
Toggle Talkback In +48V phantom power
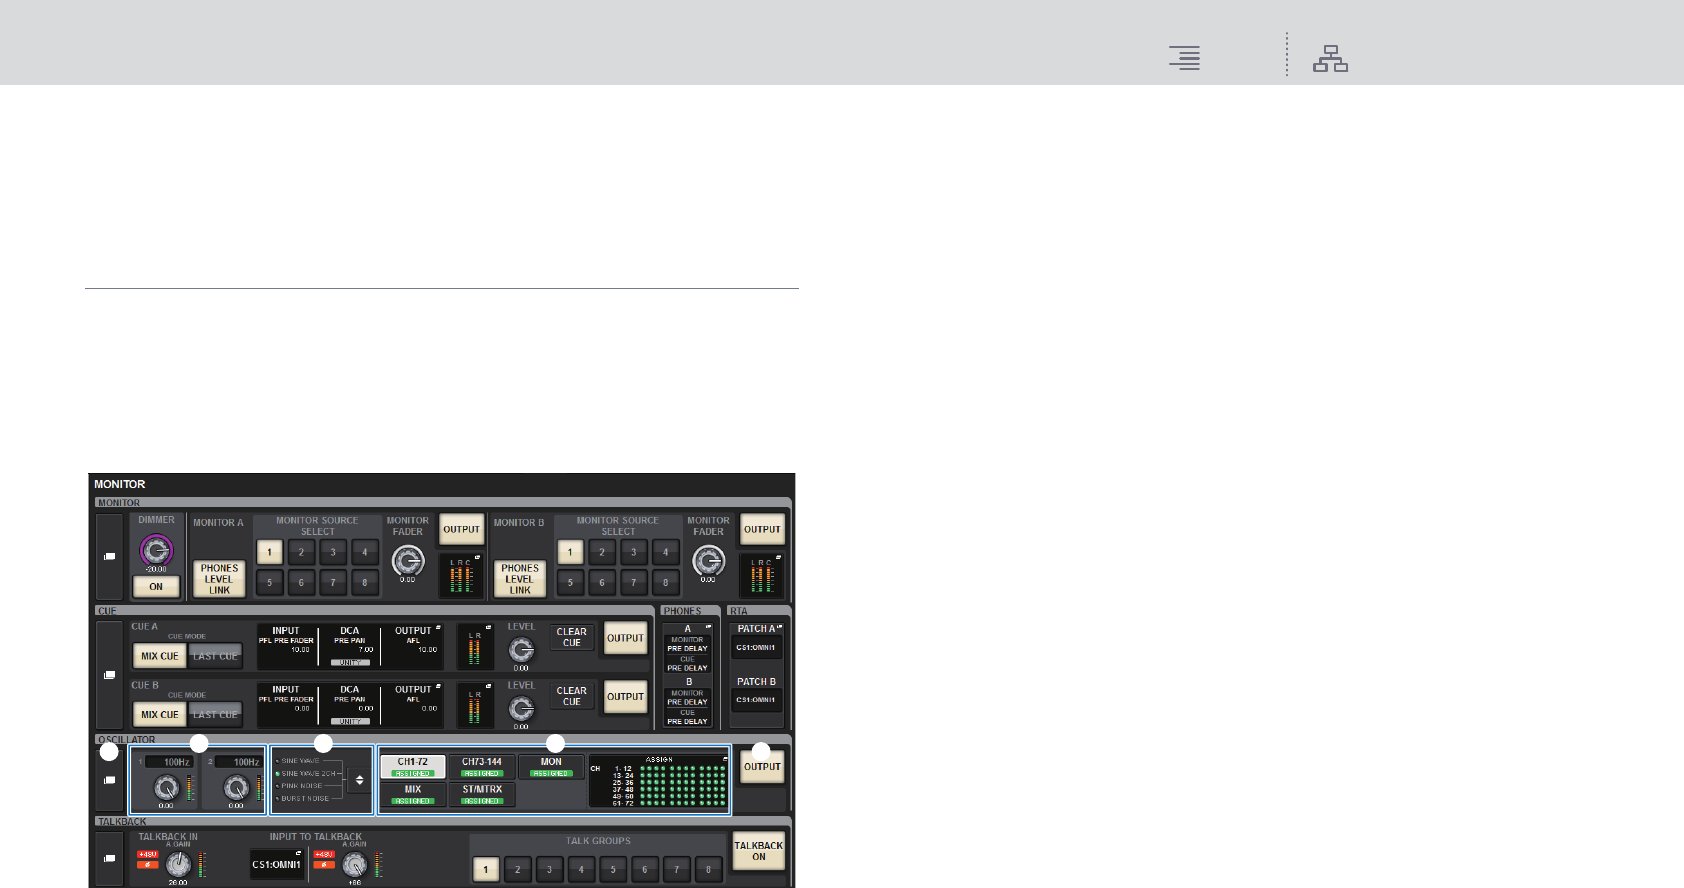click(x=148, y=855)
